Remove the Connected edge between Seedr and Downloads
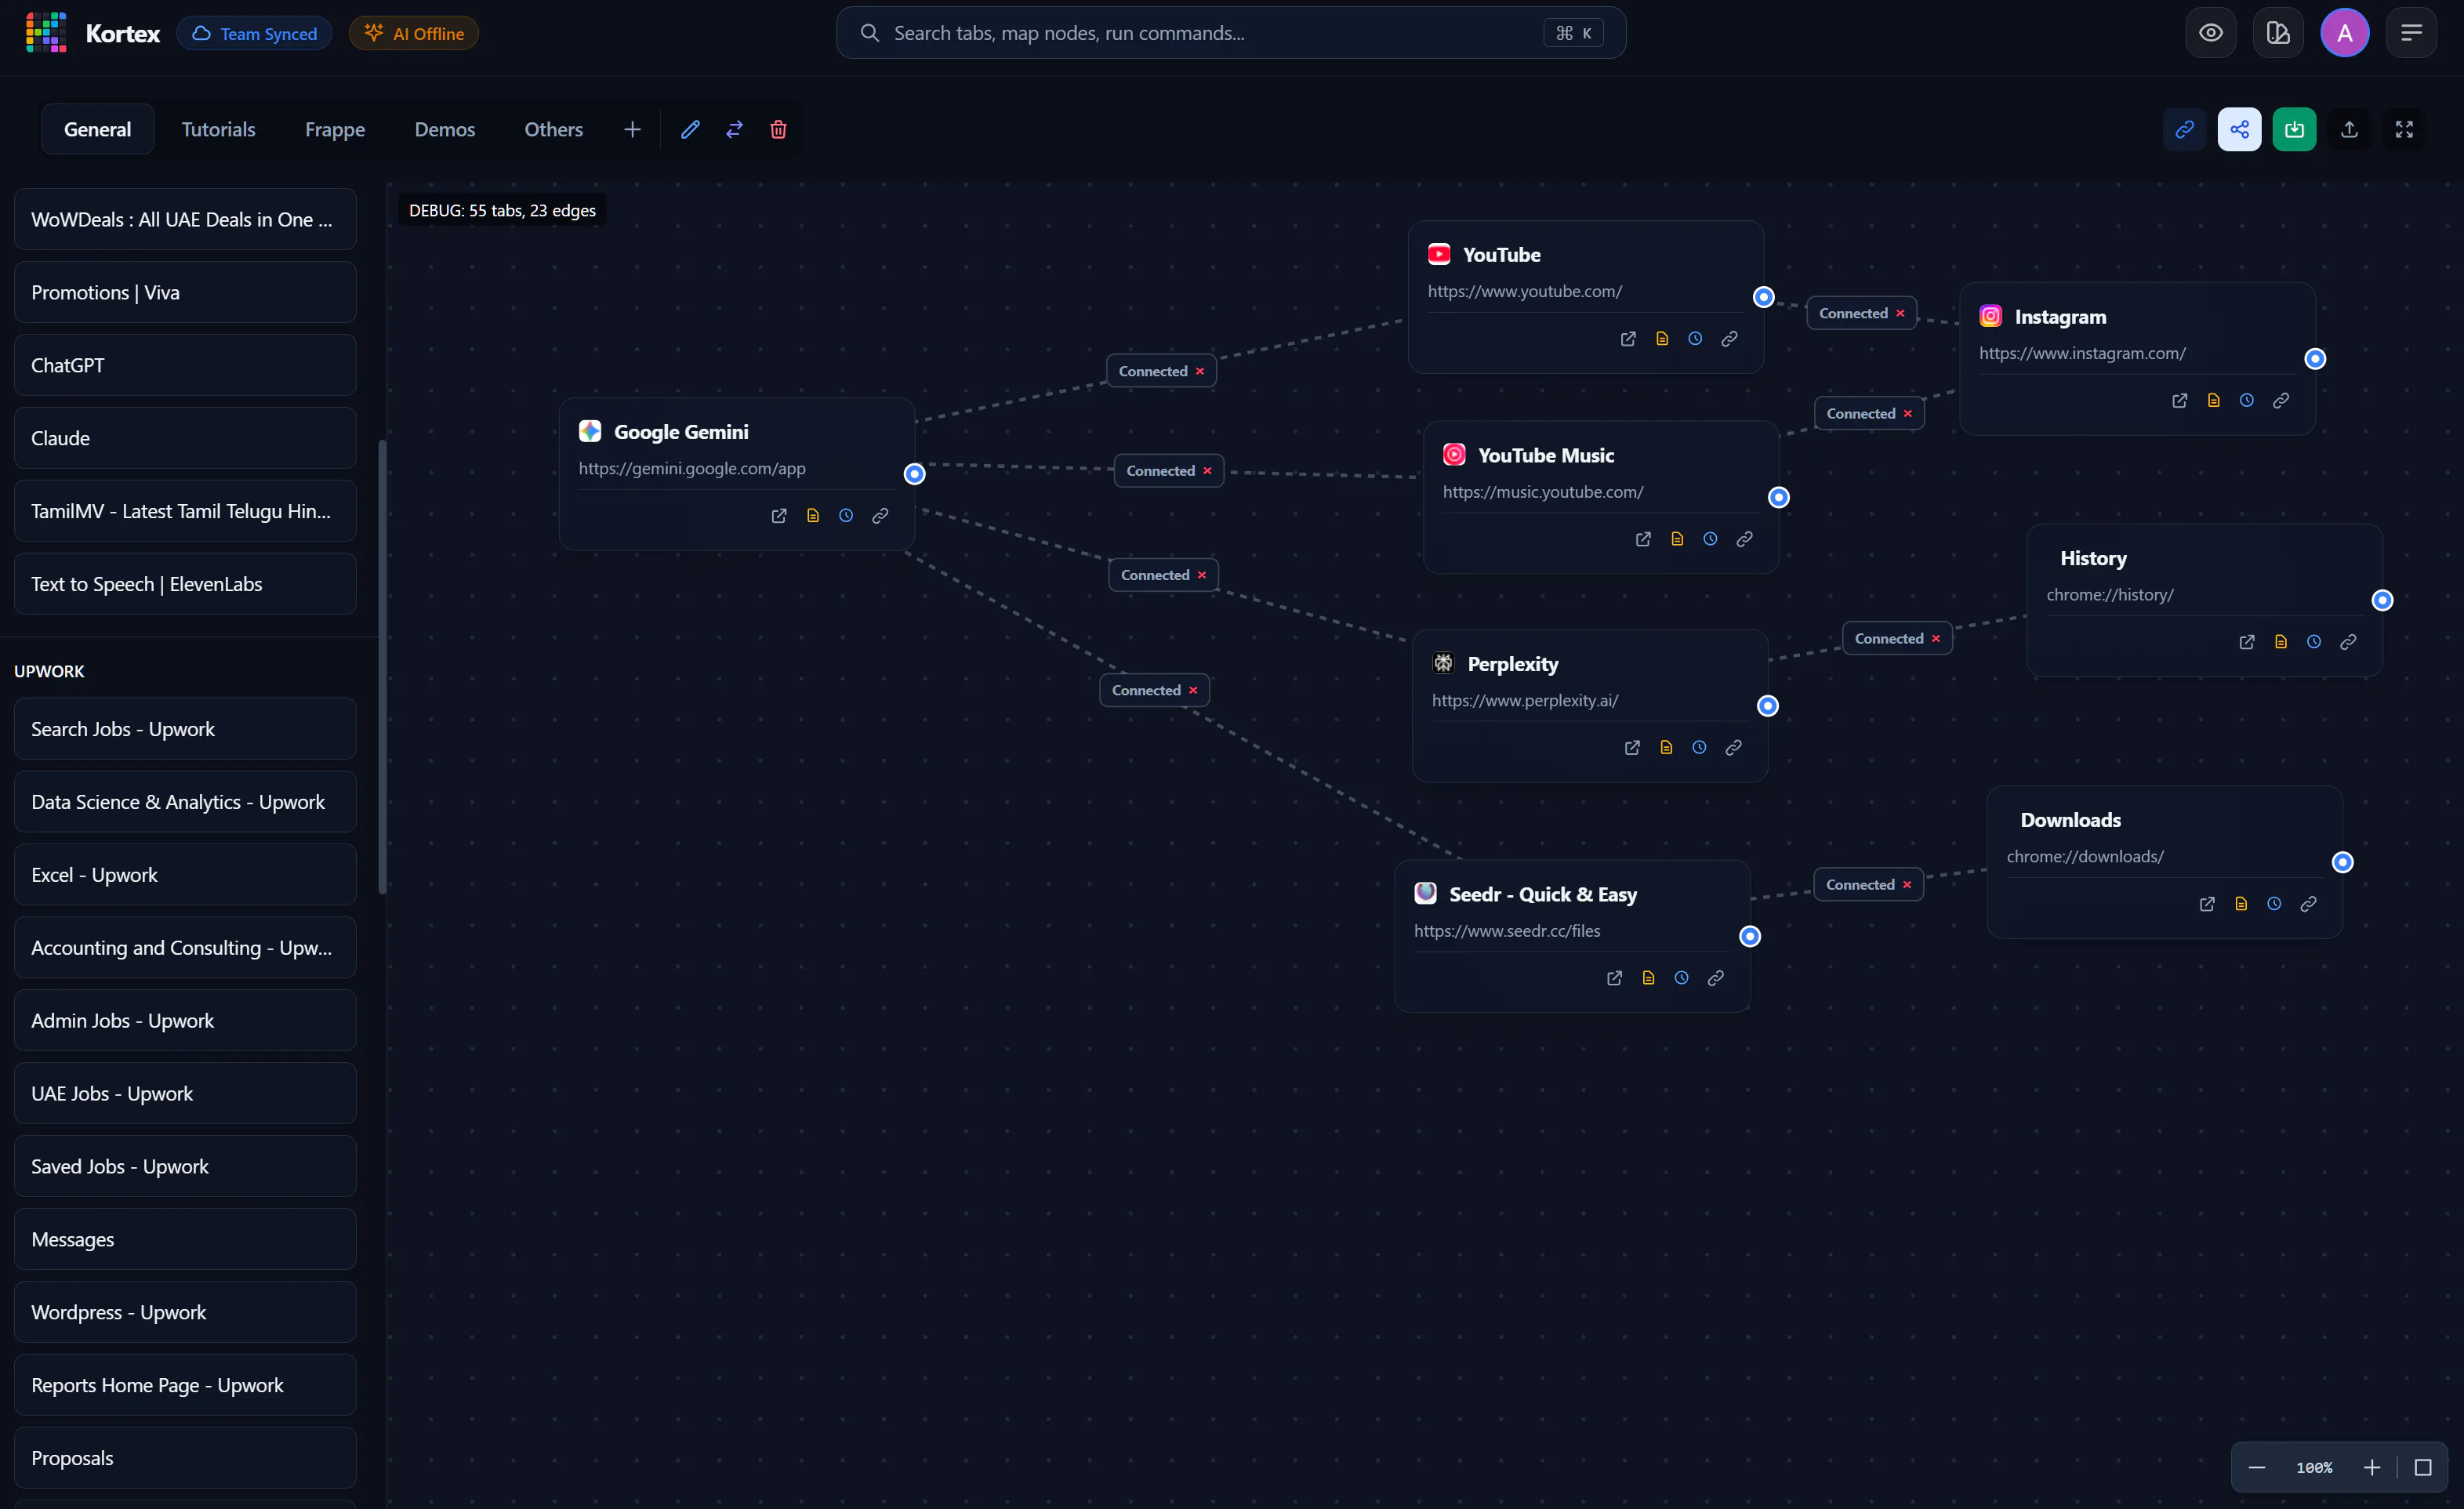The width and height of the screenshot is (2464, 1509). [x=1907, y=884]
